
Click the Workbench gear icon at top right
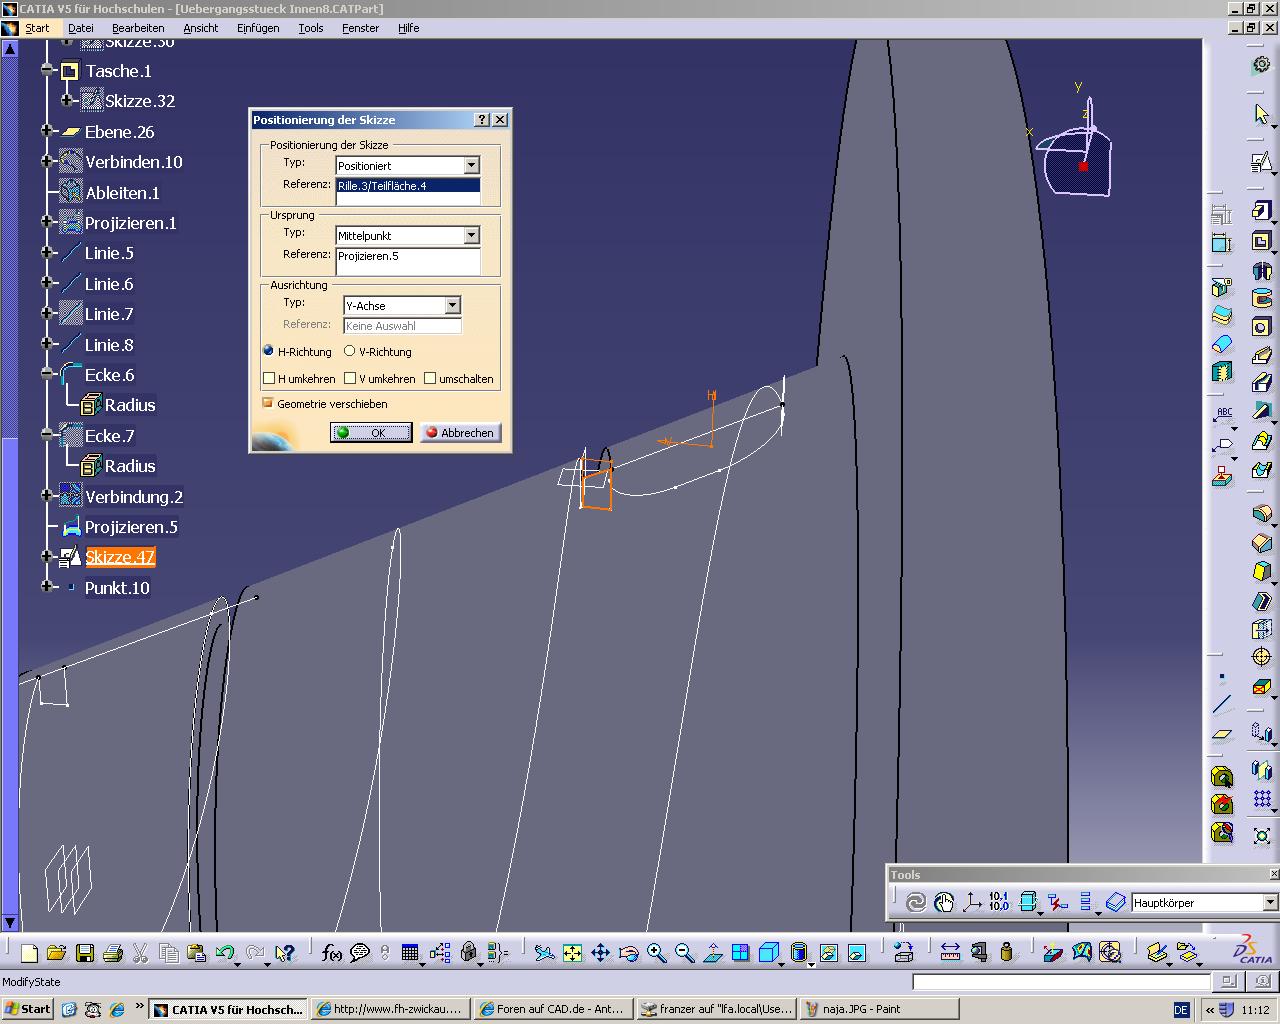tap(1261, 65)
